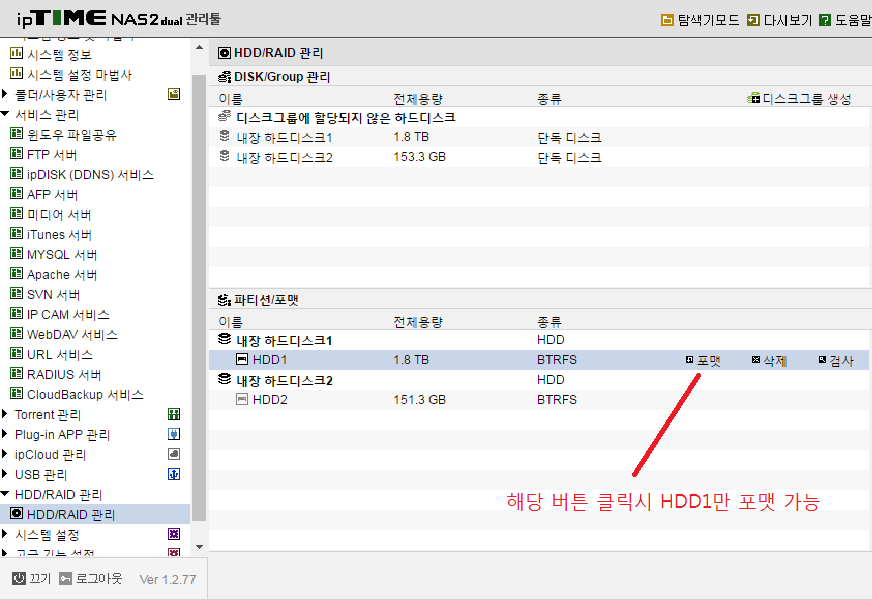The width and height of the screenshot is (872, 600).
Task: Click 삭제 delete button for HDD1
Action: (x=769, y=360)
